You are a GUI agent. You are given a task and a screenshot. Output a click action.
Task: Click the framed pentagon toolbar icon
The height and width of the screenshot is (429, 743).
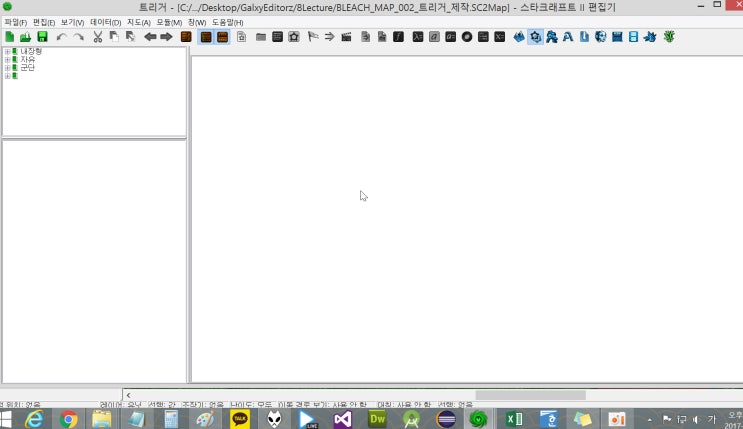pyautogui.click(x=294, y=37)
